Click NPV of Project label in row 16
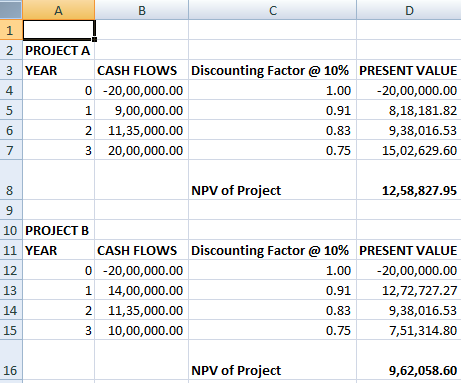The image size is (461, 383). point(272,360)
